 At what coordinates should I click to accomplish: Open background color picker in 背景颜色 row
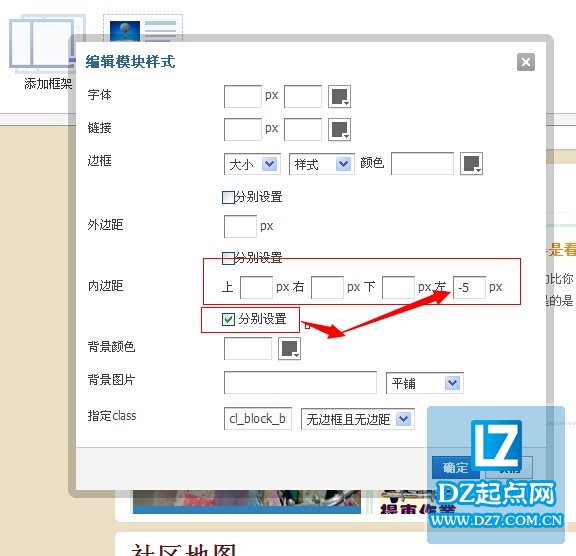(289, 349)
